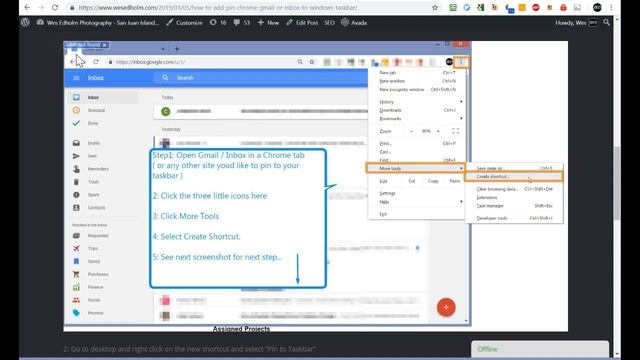
Task: Open the New content menu
Action: (268, 23)
